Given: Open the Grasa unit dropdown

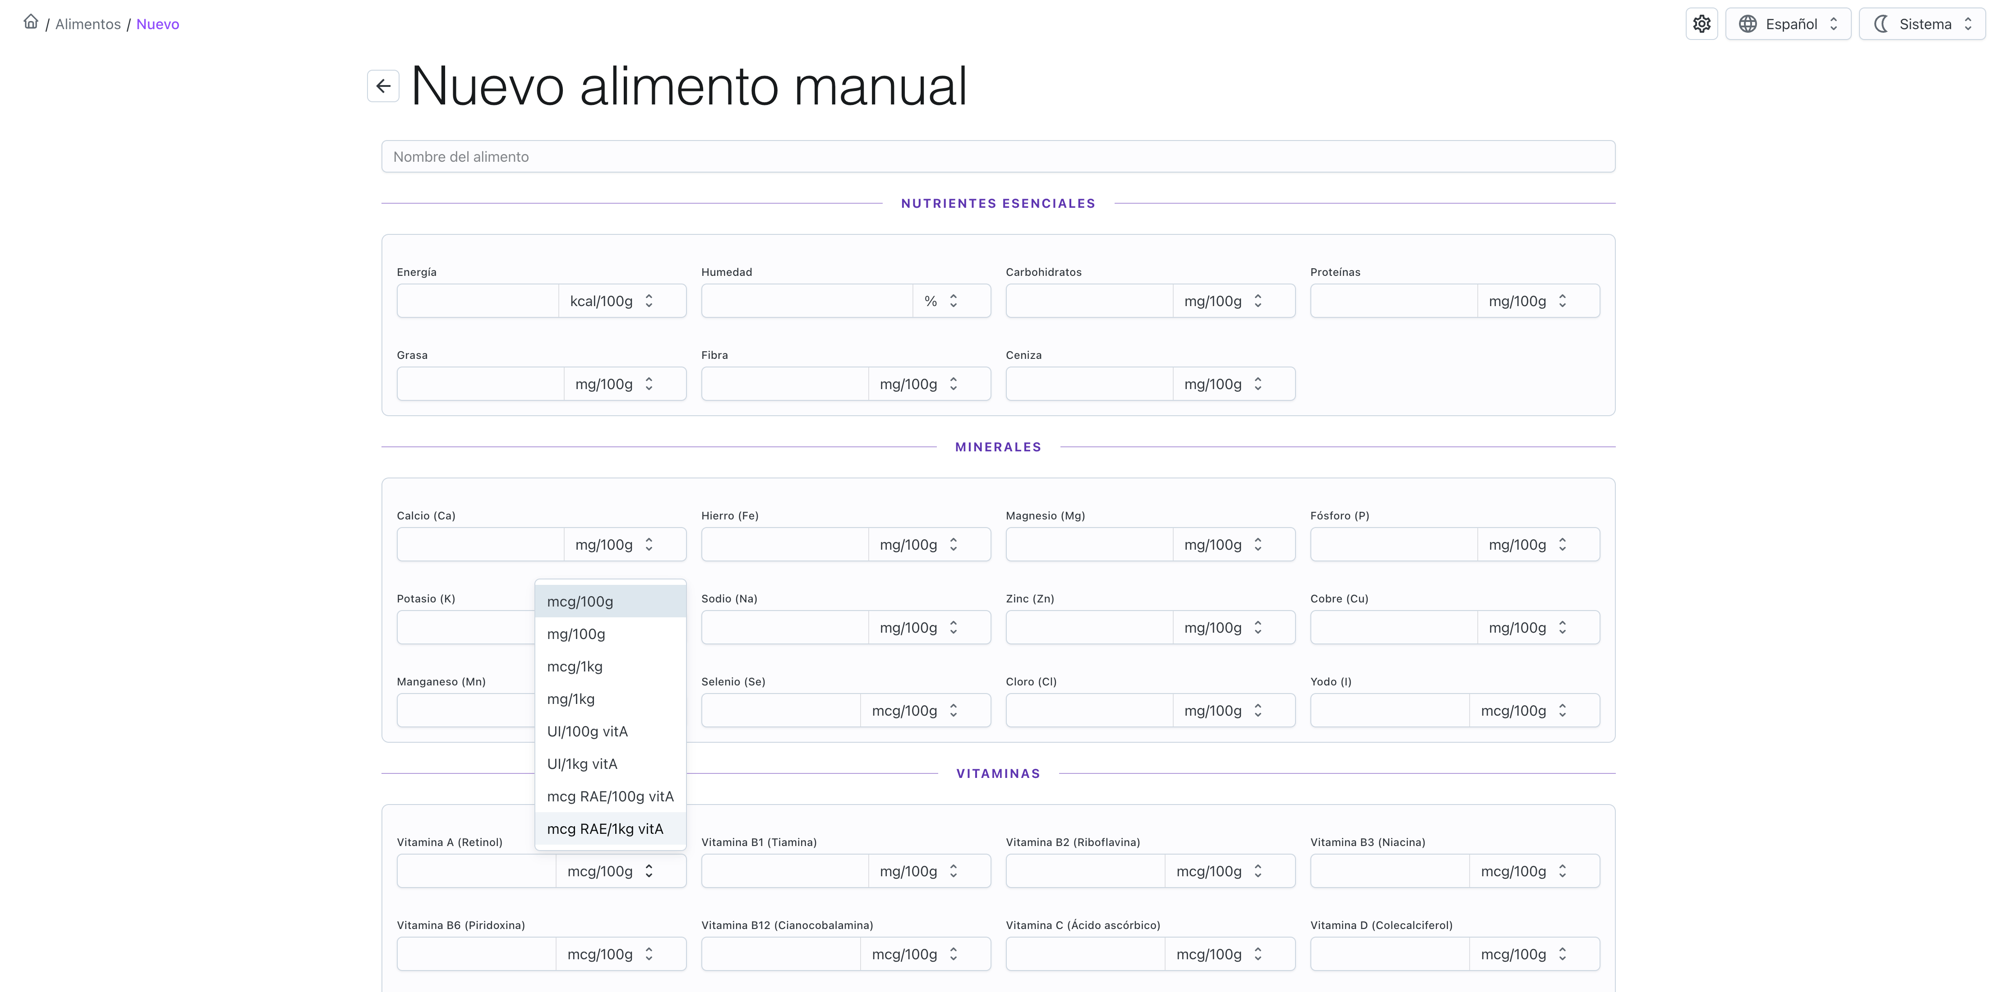Looking at the screenshot, I should coord(625,384).
